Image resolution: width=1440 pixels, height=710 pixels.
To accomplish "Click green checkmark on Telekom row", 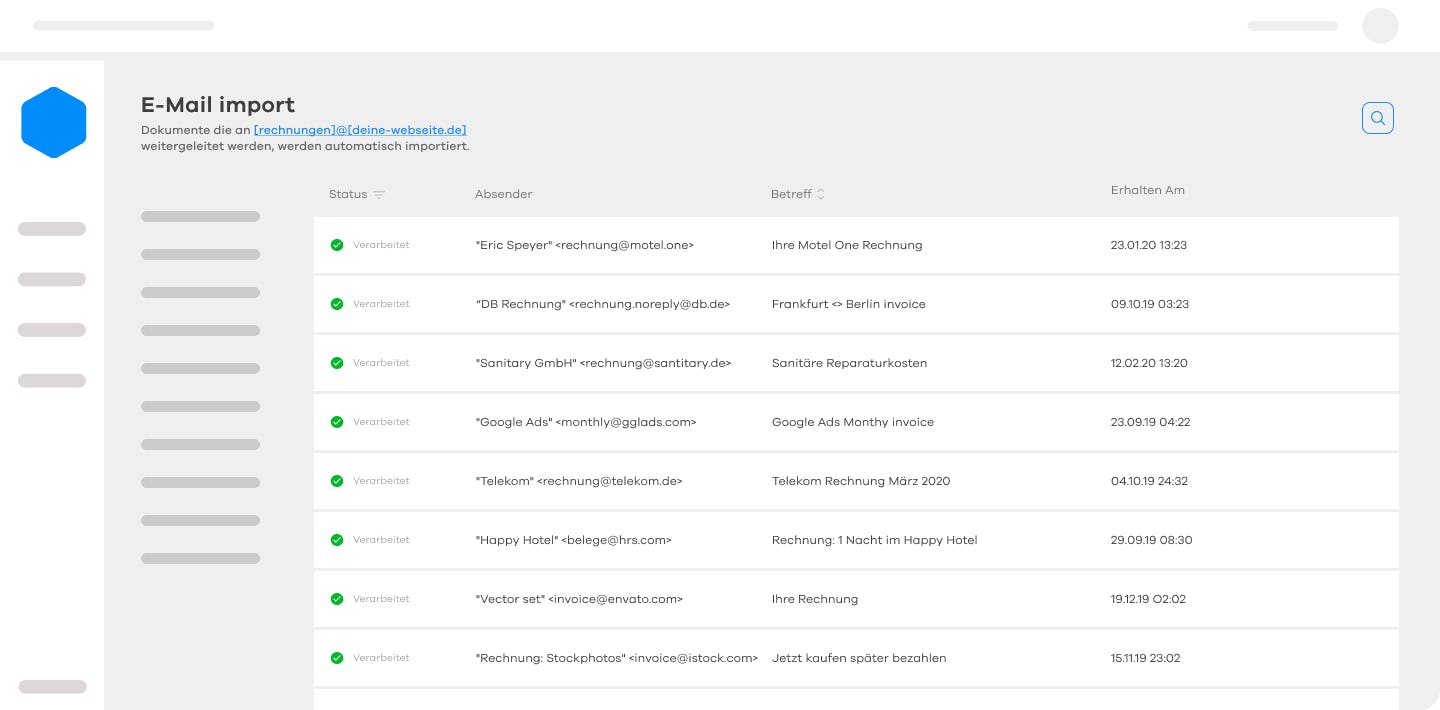I will tap(337, 481).
